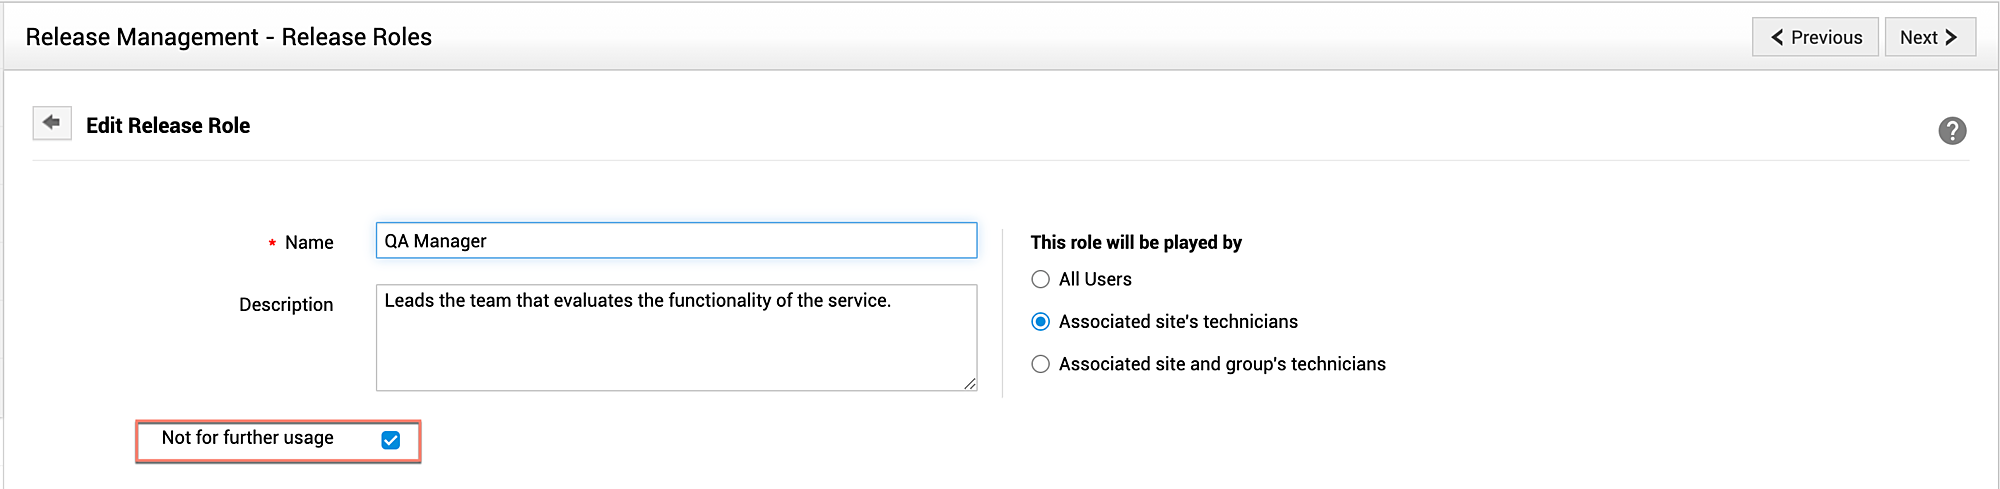This screenshot has height=489, width=2000.
Task: Select the All Users radio button
Action: tap(1040, 279)
